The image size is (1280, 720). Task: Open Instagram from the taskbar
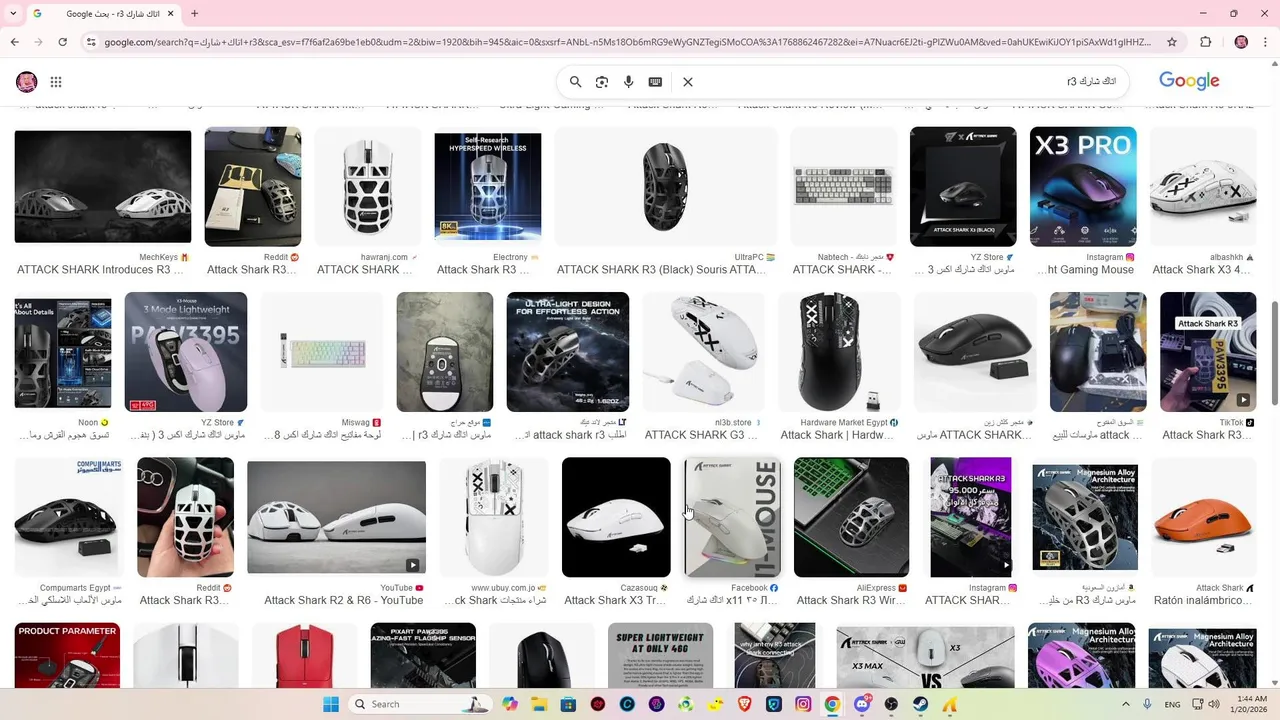click(803, 704)
